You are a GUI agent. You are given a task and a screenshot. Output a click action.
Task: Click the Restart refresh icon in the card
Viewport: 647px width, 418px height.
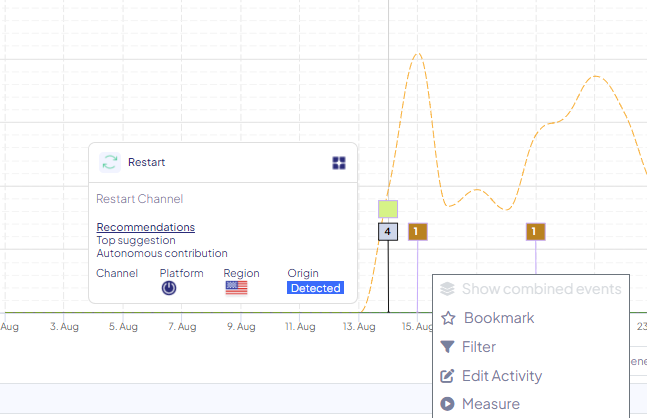click(x=110, y=162)
